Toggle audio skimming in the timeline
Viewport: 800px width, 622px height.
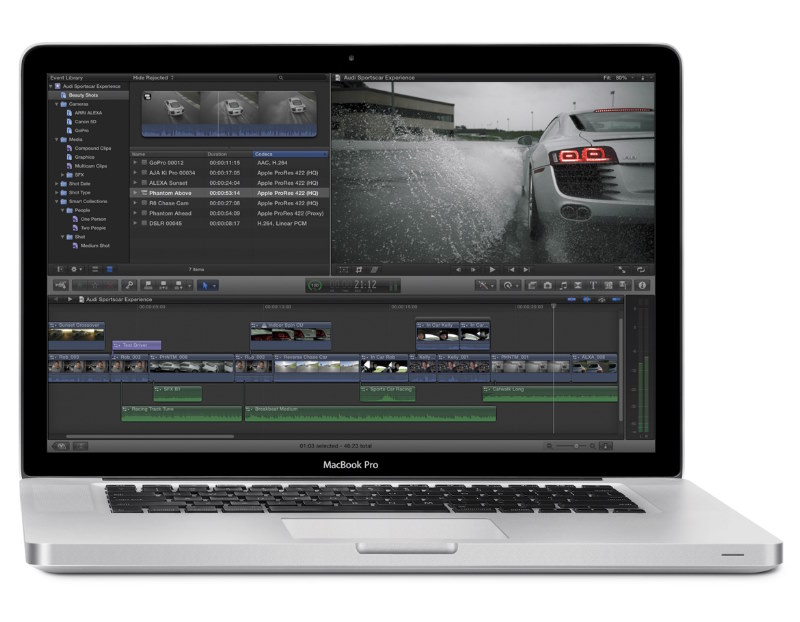point(587,300)
